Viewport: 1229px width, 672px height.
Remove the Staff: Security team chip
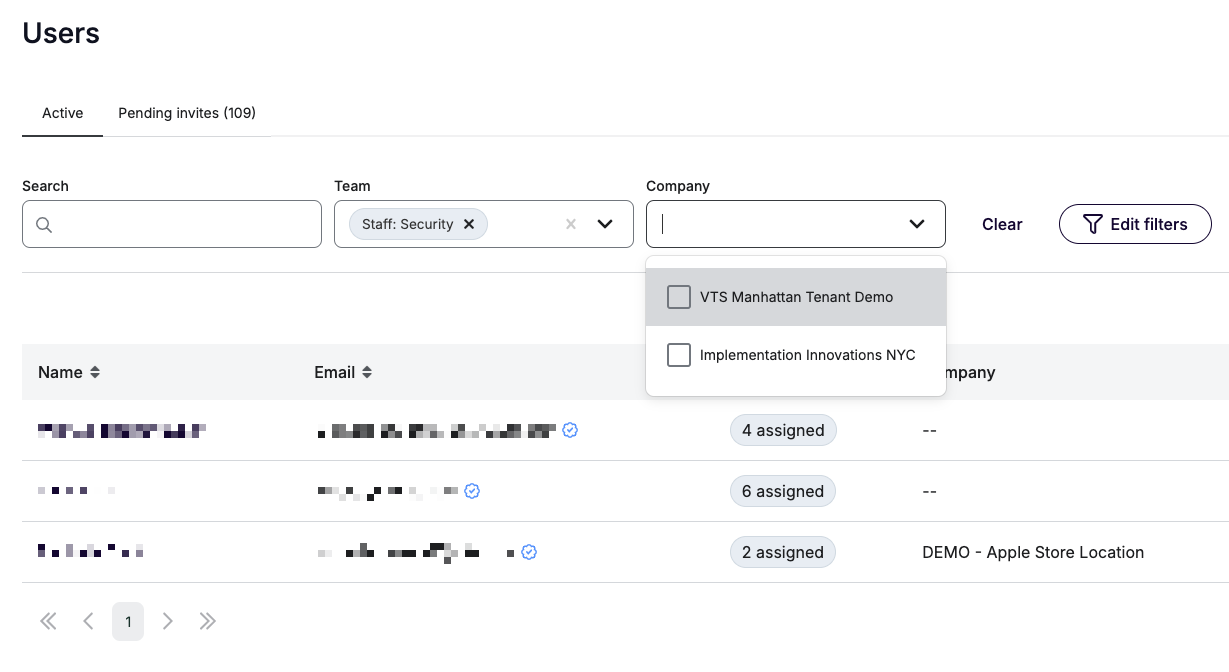point(469,224)
